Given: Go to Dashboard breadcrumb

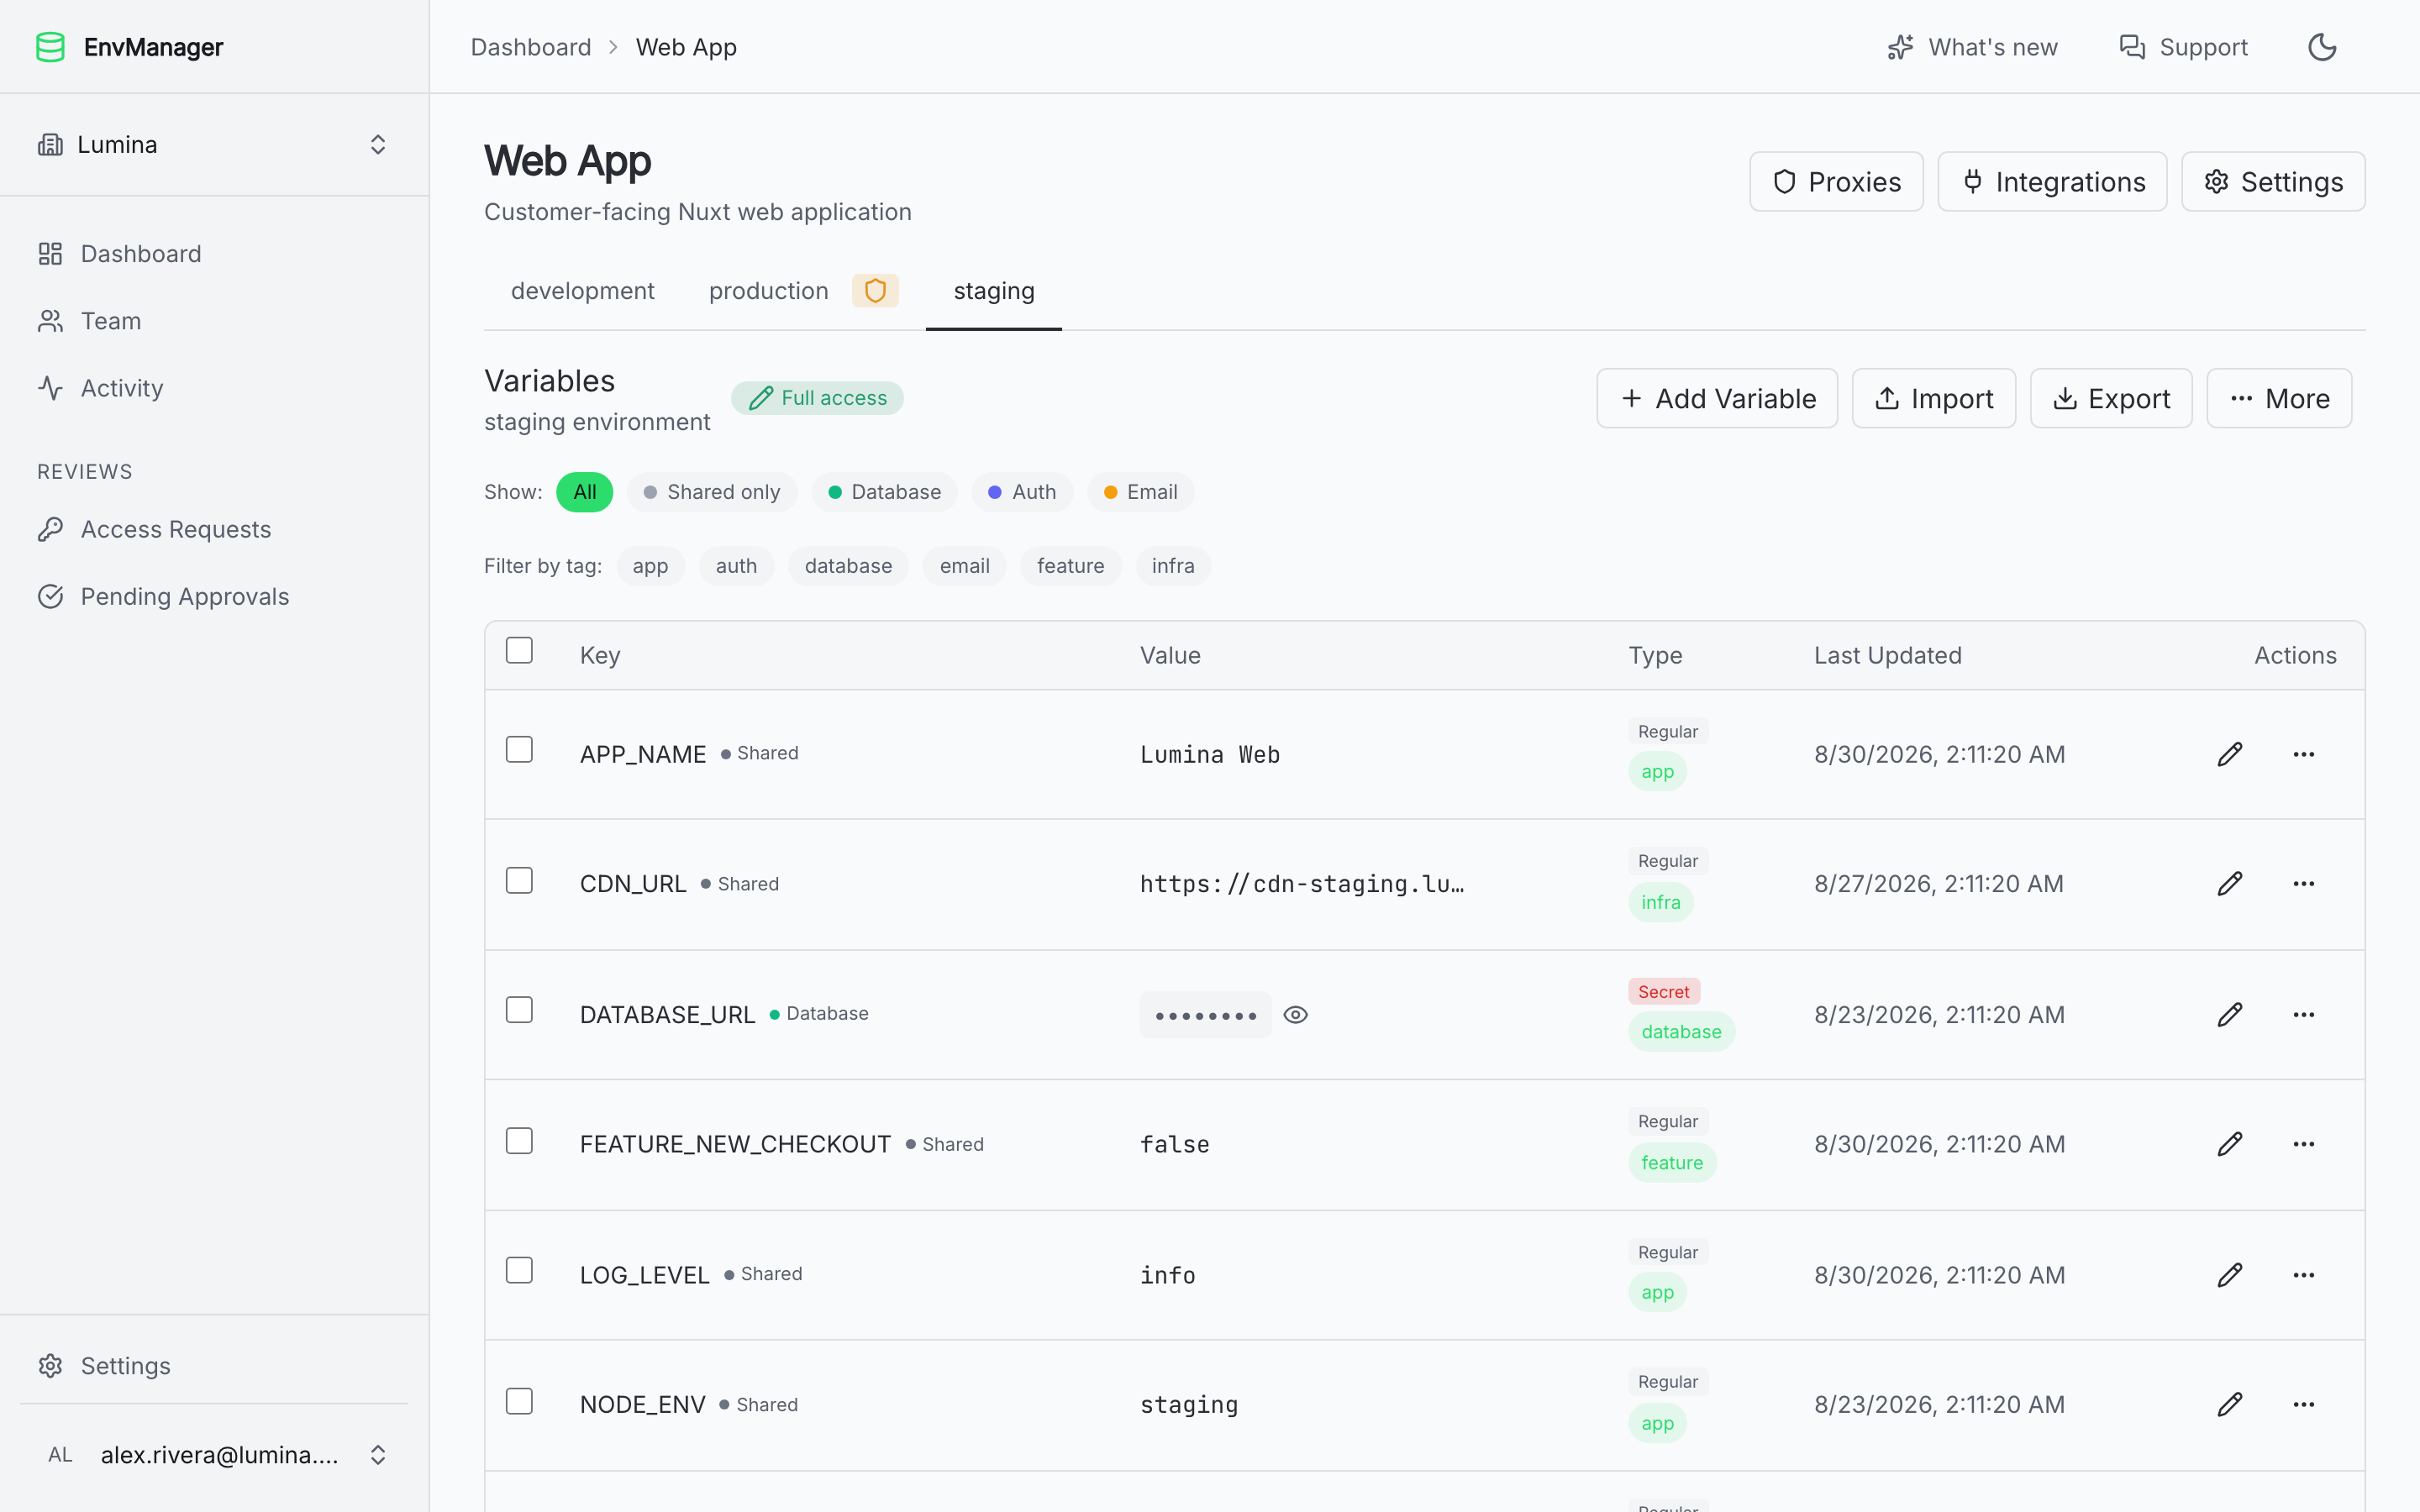Looking at the screenshot, I should [531, 47].
